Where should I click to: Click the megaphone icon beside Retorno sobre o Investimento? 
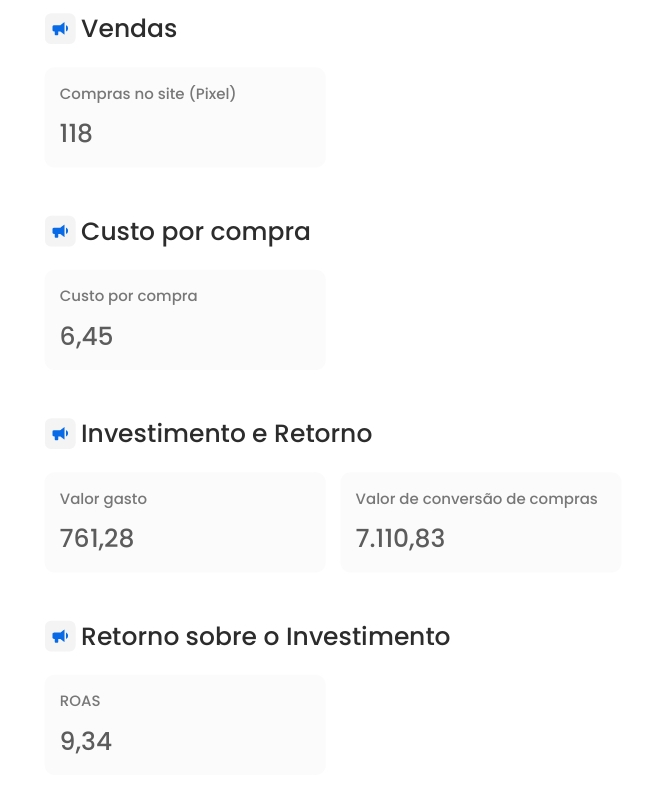(60, 636)
